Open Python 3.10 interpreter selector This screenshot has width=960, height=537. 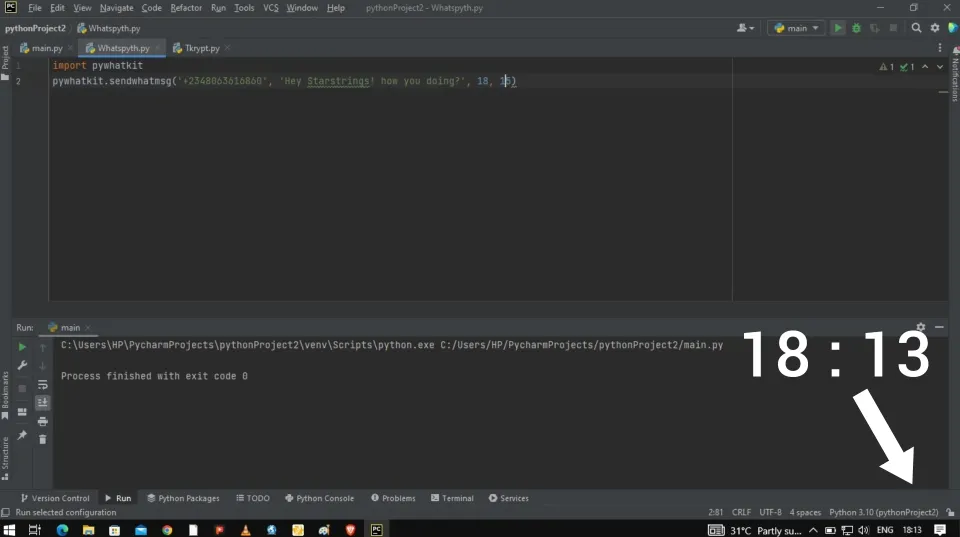(x=883, y=513)
